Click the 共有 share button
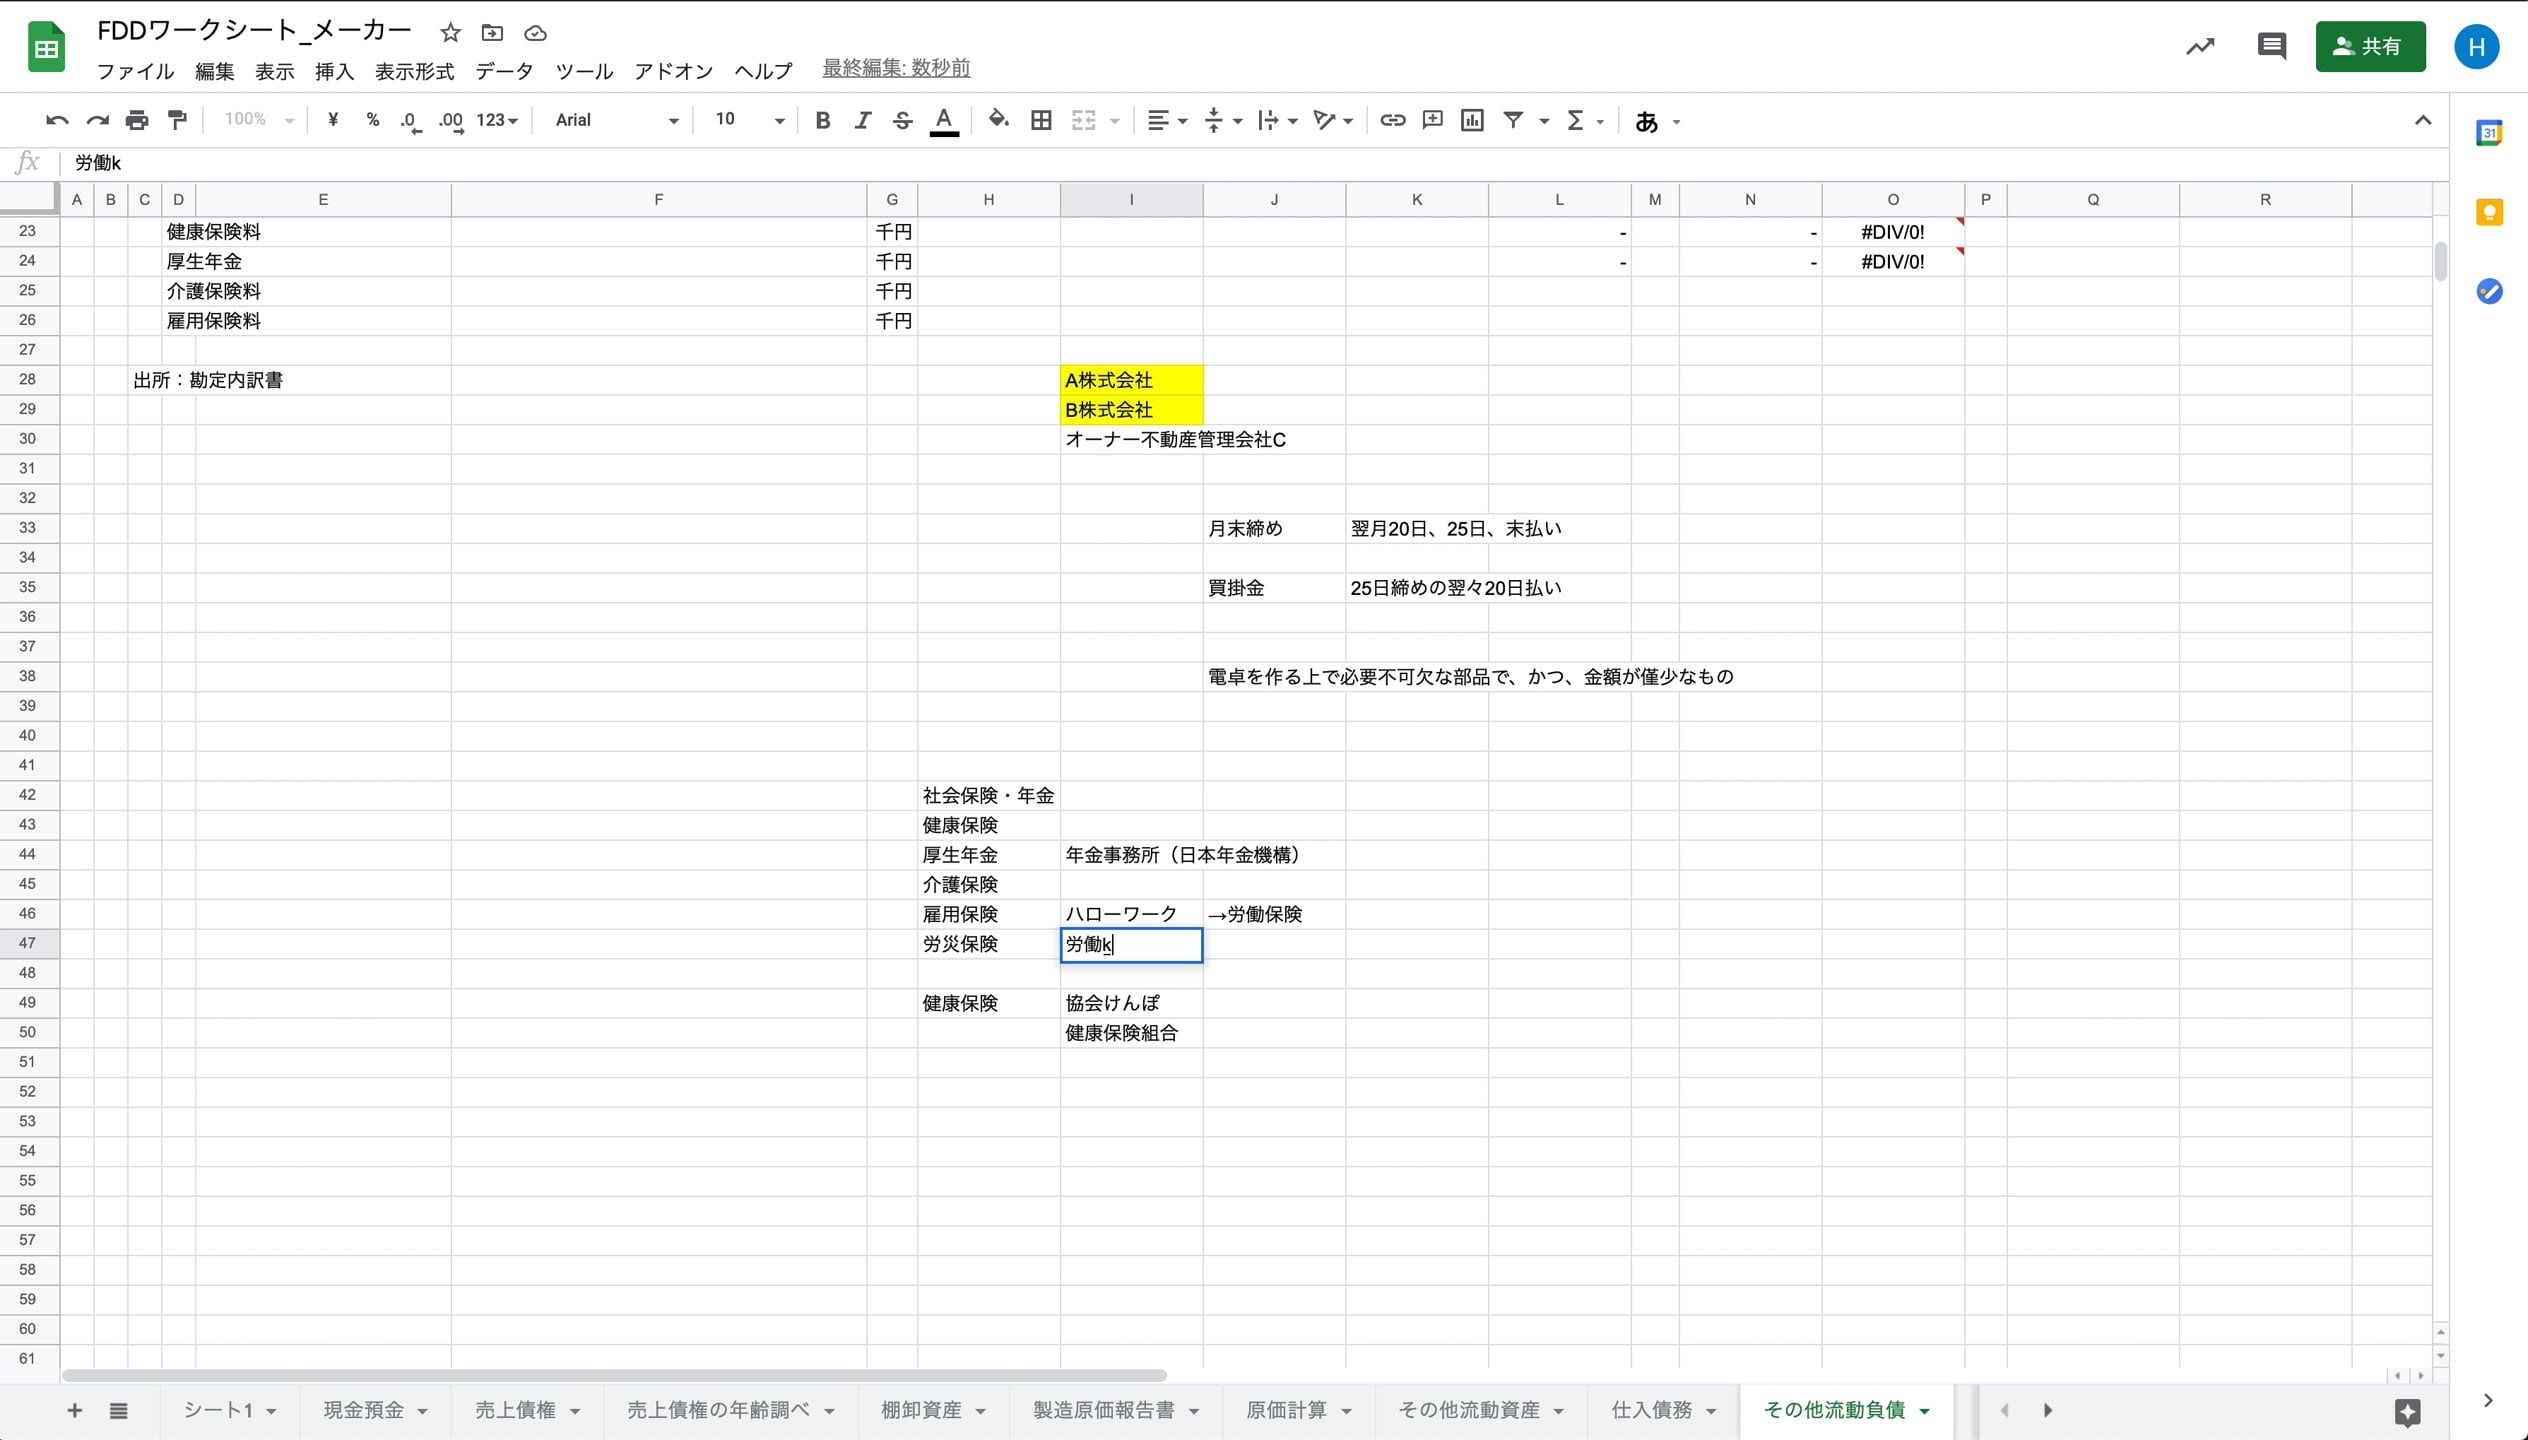2528x1440 pixels. pos(2370,46)
